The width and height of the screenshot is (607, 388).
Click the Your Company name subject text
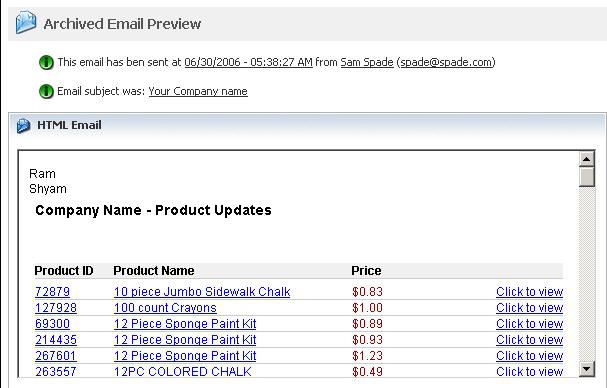pos(198,91)
